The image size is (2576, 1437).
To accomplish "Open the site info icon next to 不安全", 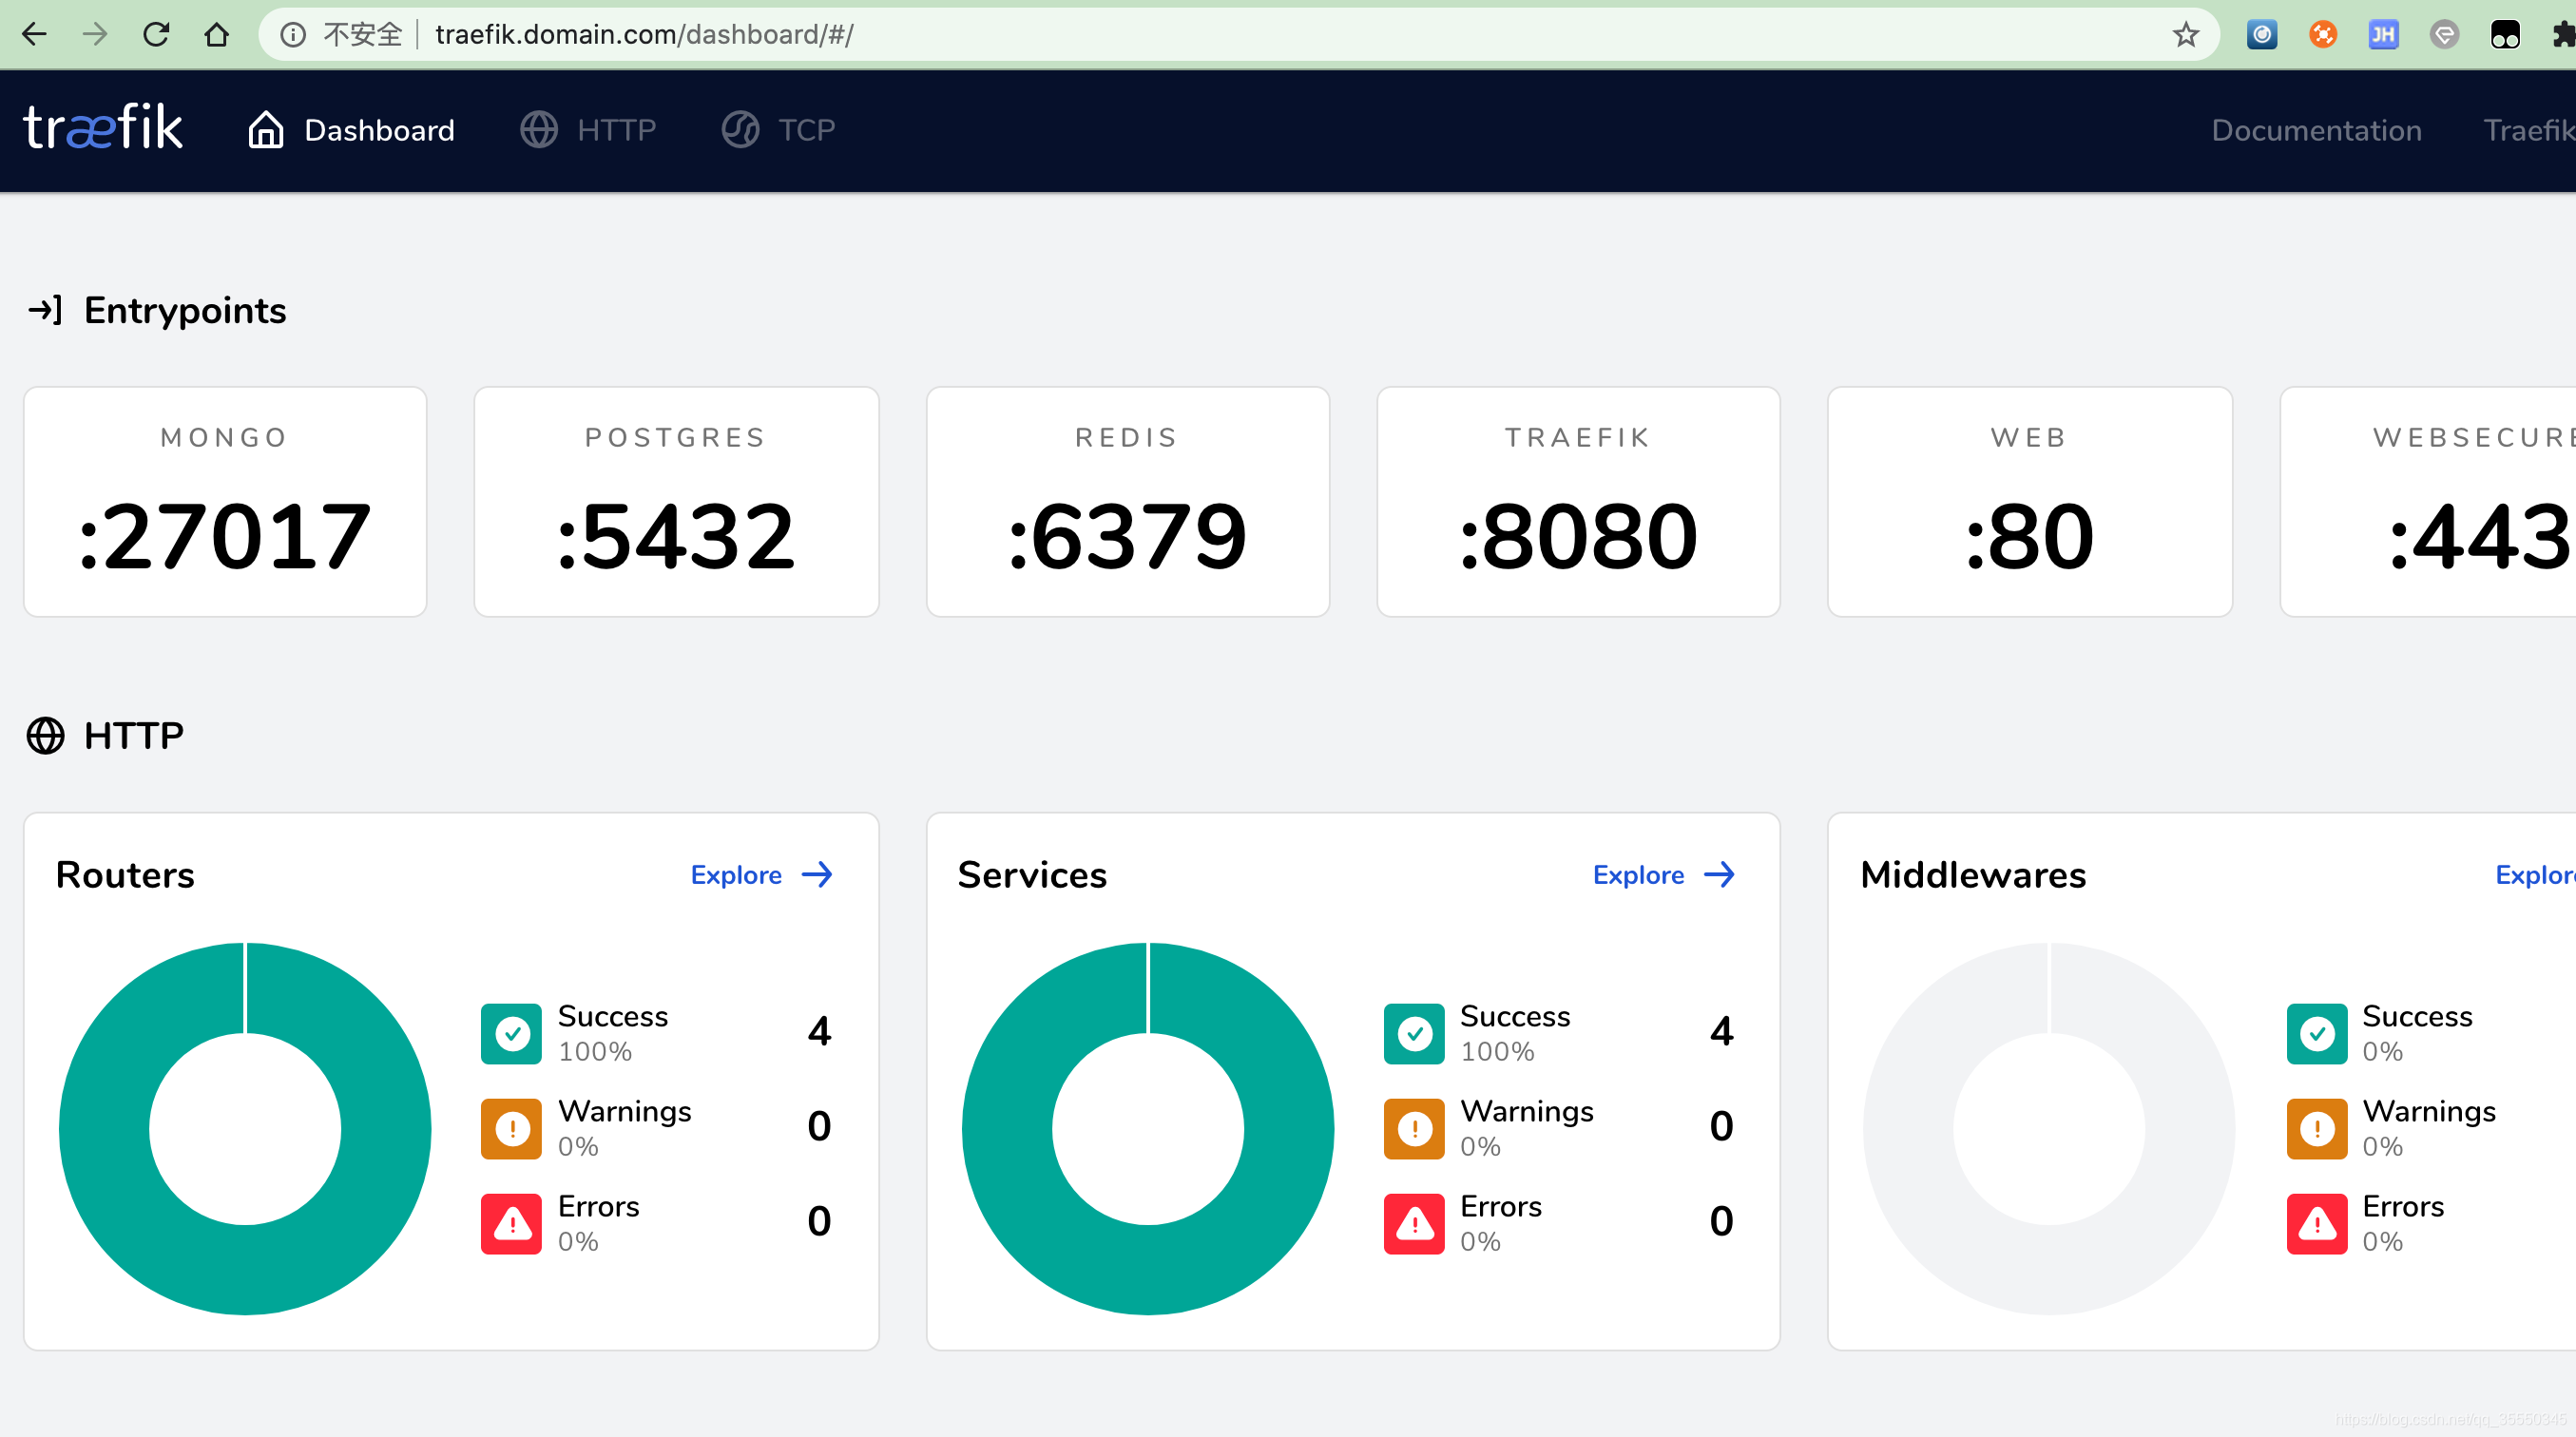I will [293, 35].
